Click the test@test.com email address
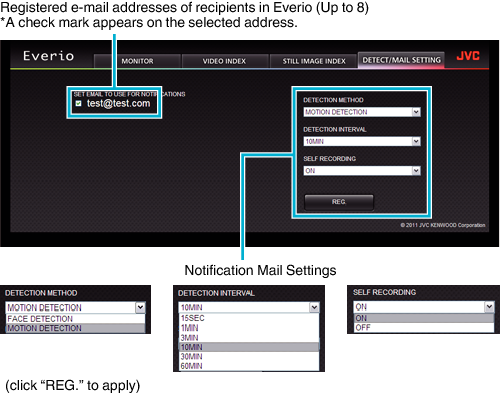 tap(118, 104)
